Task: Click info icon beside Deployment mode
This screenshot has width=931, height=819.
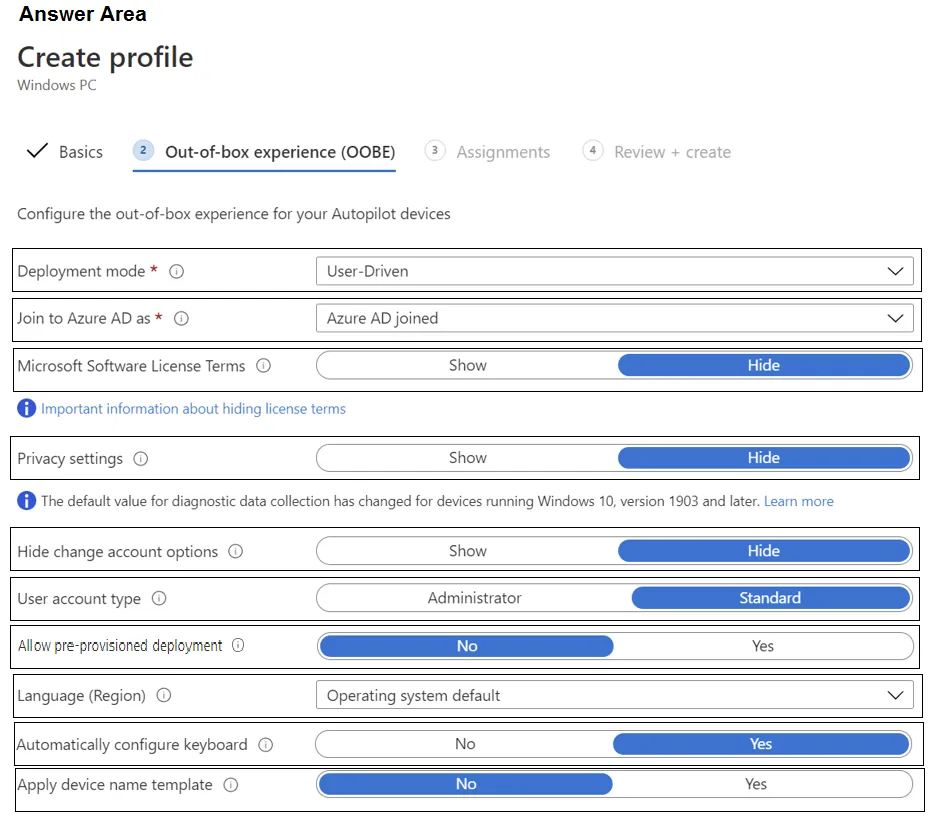Action: point(176,271)
